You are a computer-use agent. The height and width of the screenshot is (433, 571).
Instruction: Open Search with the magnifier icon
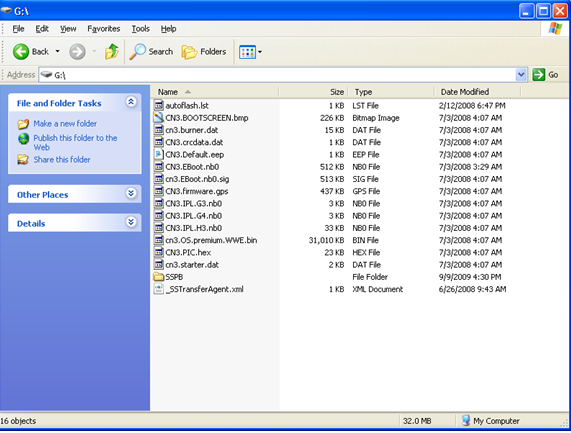(138, 51)
